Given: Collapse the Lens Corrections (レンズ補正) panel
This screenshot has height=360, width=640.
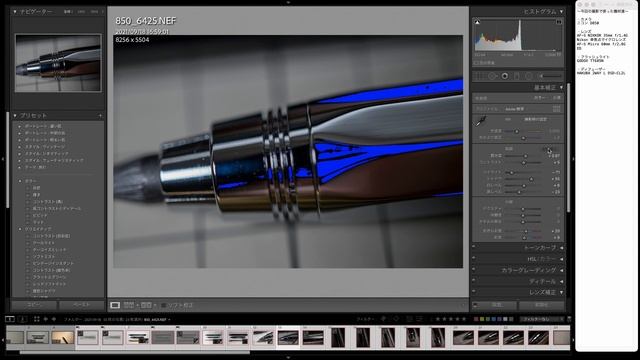Looking at the screenshot, I should click(561, 292).
